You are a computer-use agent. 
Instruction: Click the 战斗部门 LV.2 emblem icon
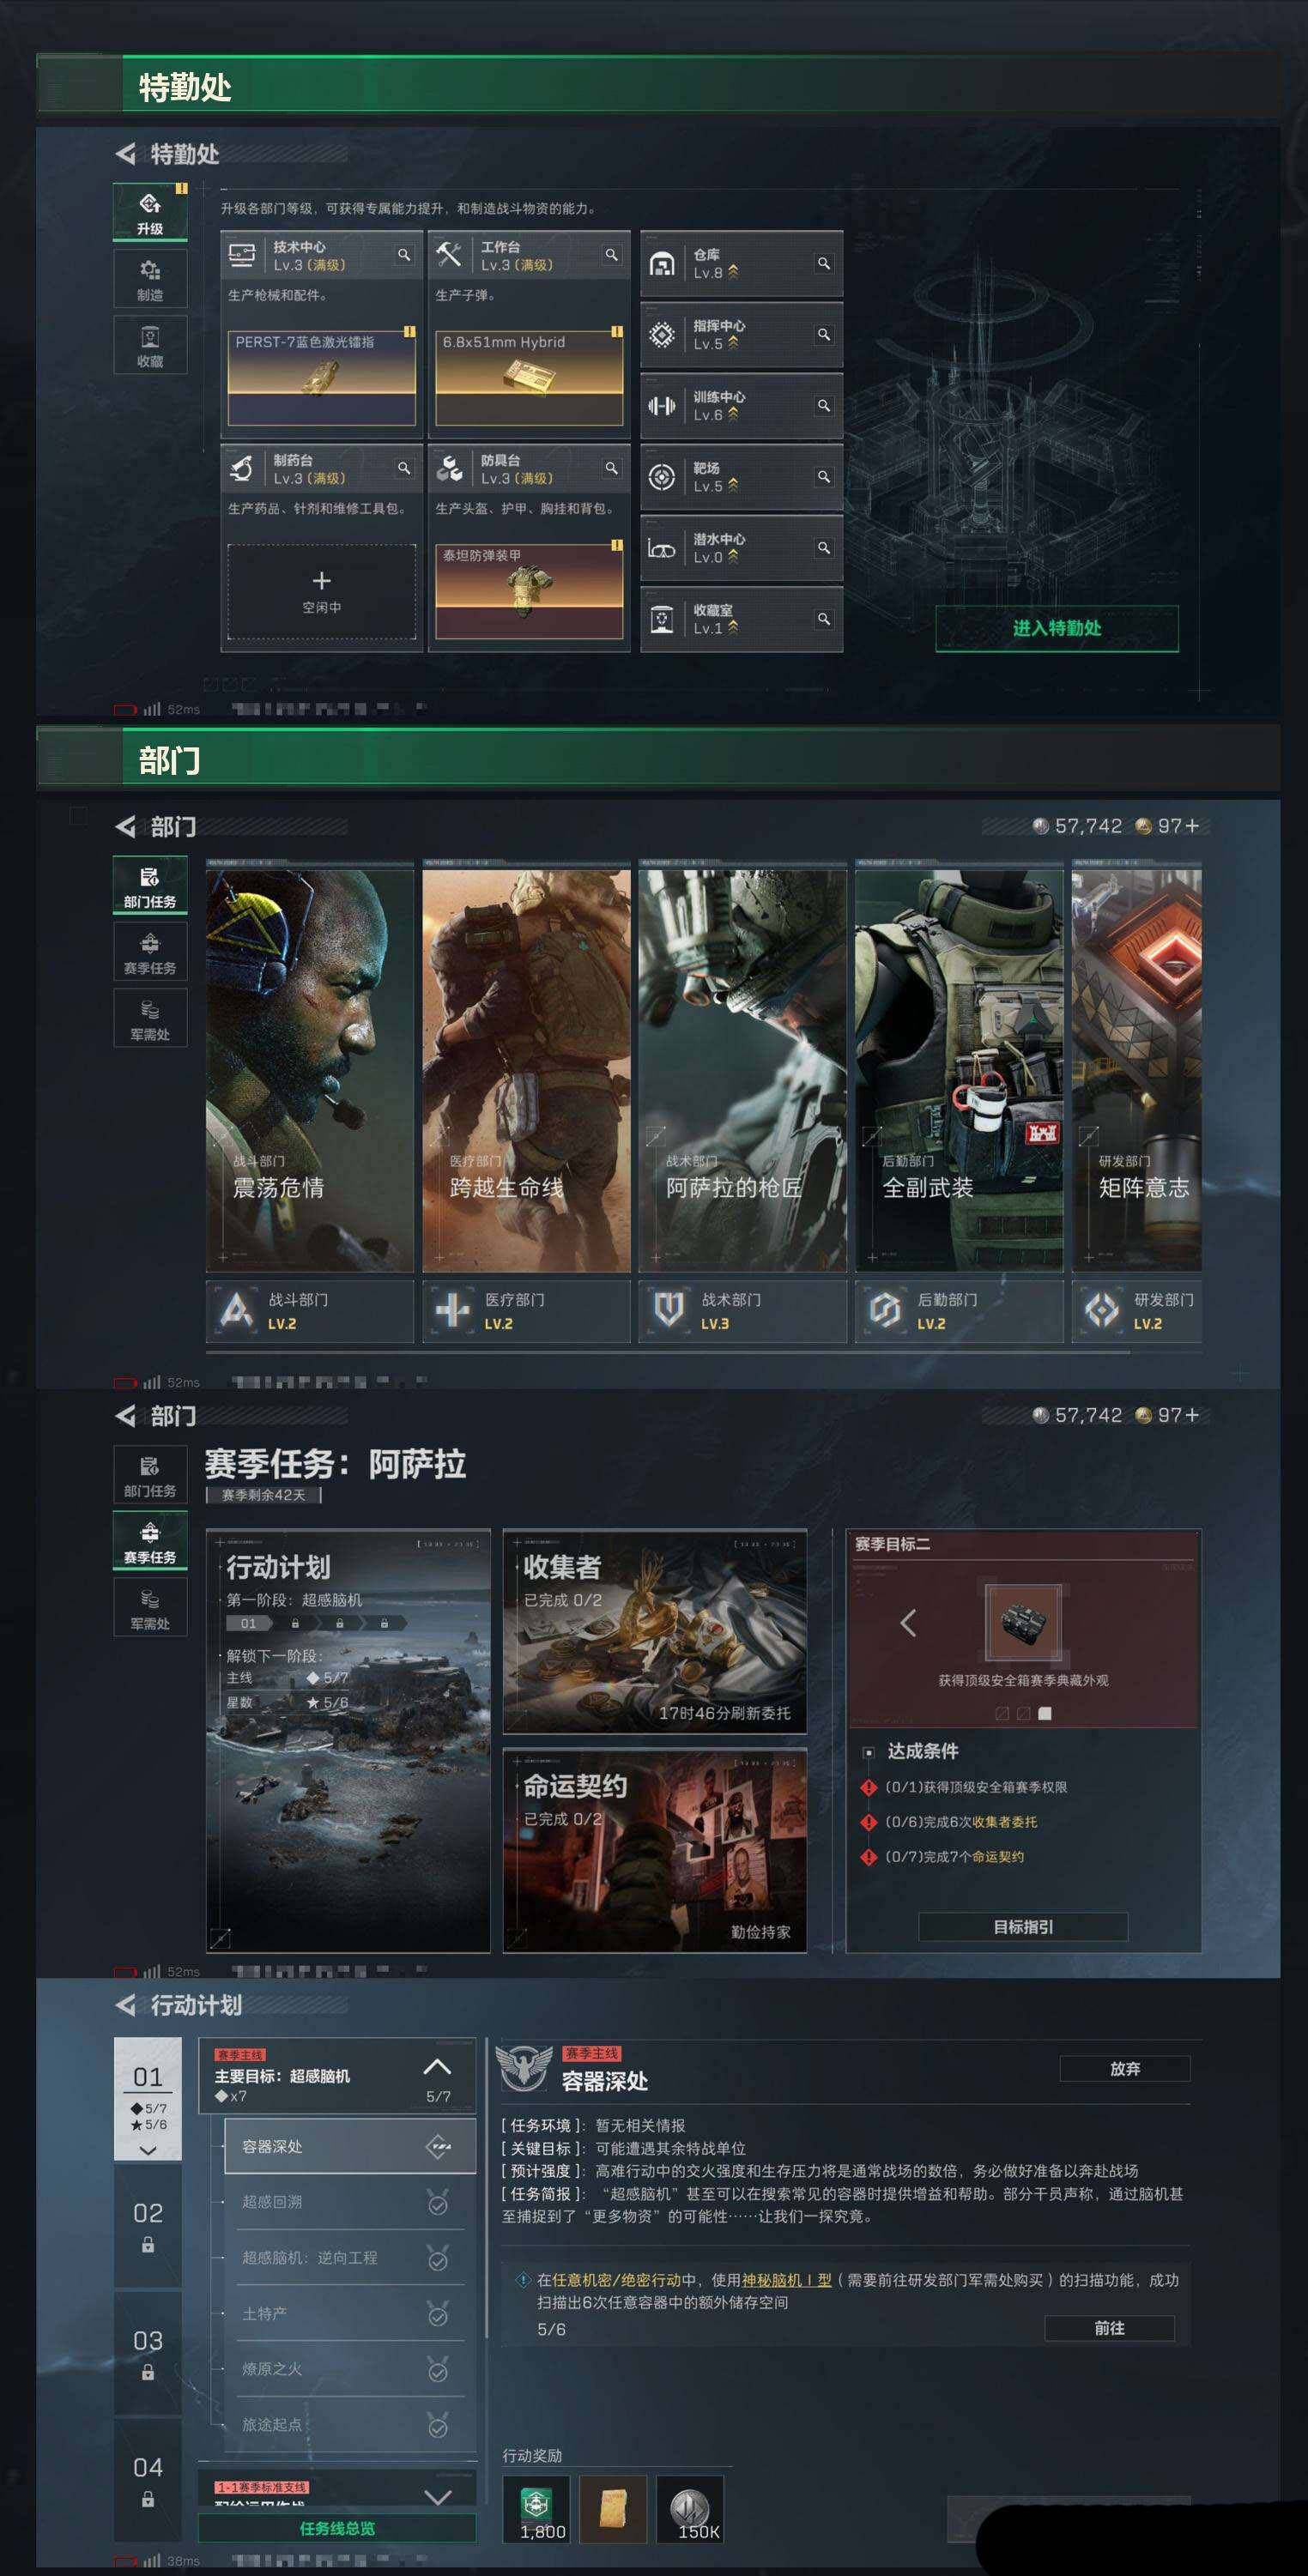pyautogui.click(x=237, y=1310)
